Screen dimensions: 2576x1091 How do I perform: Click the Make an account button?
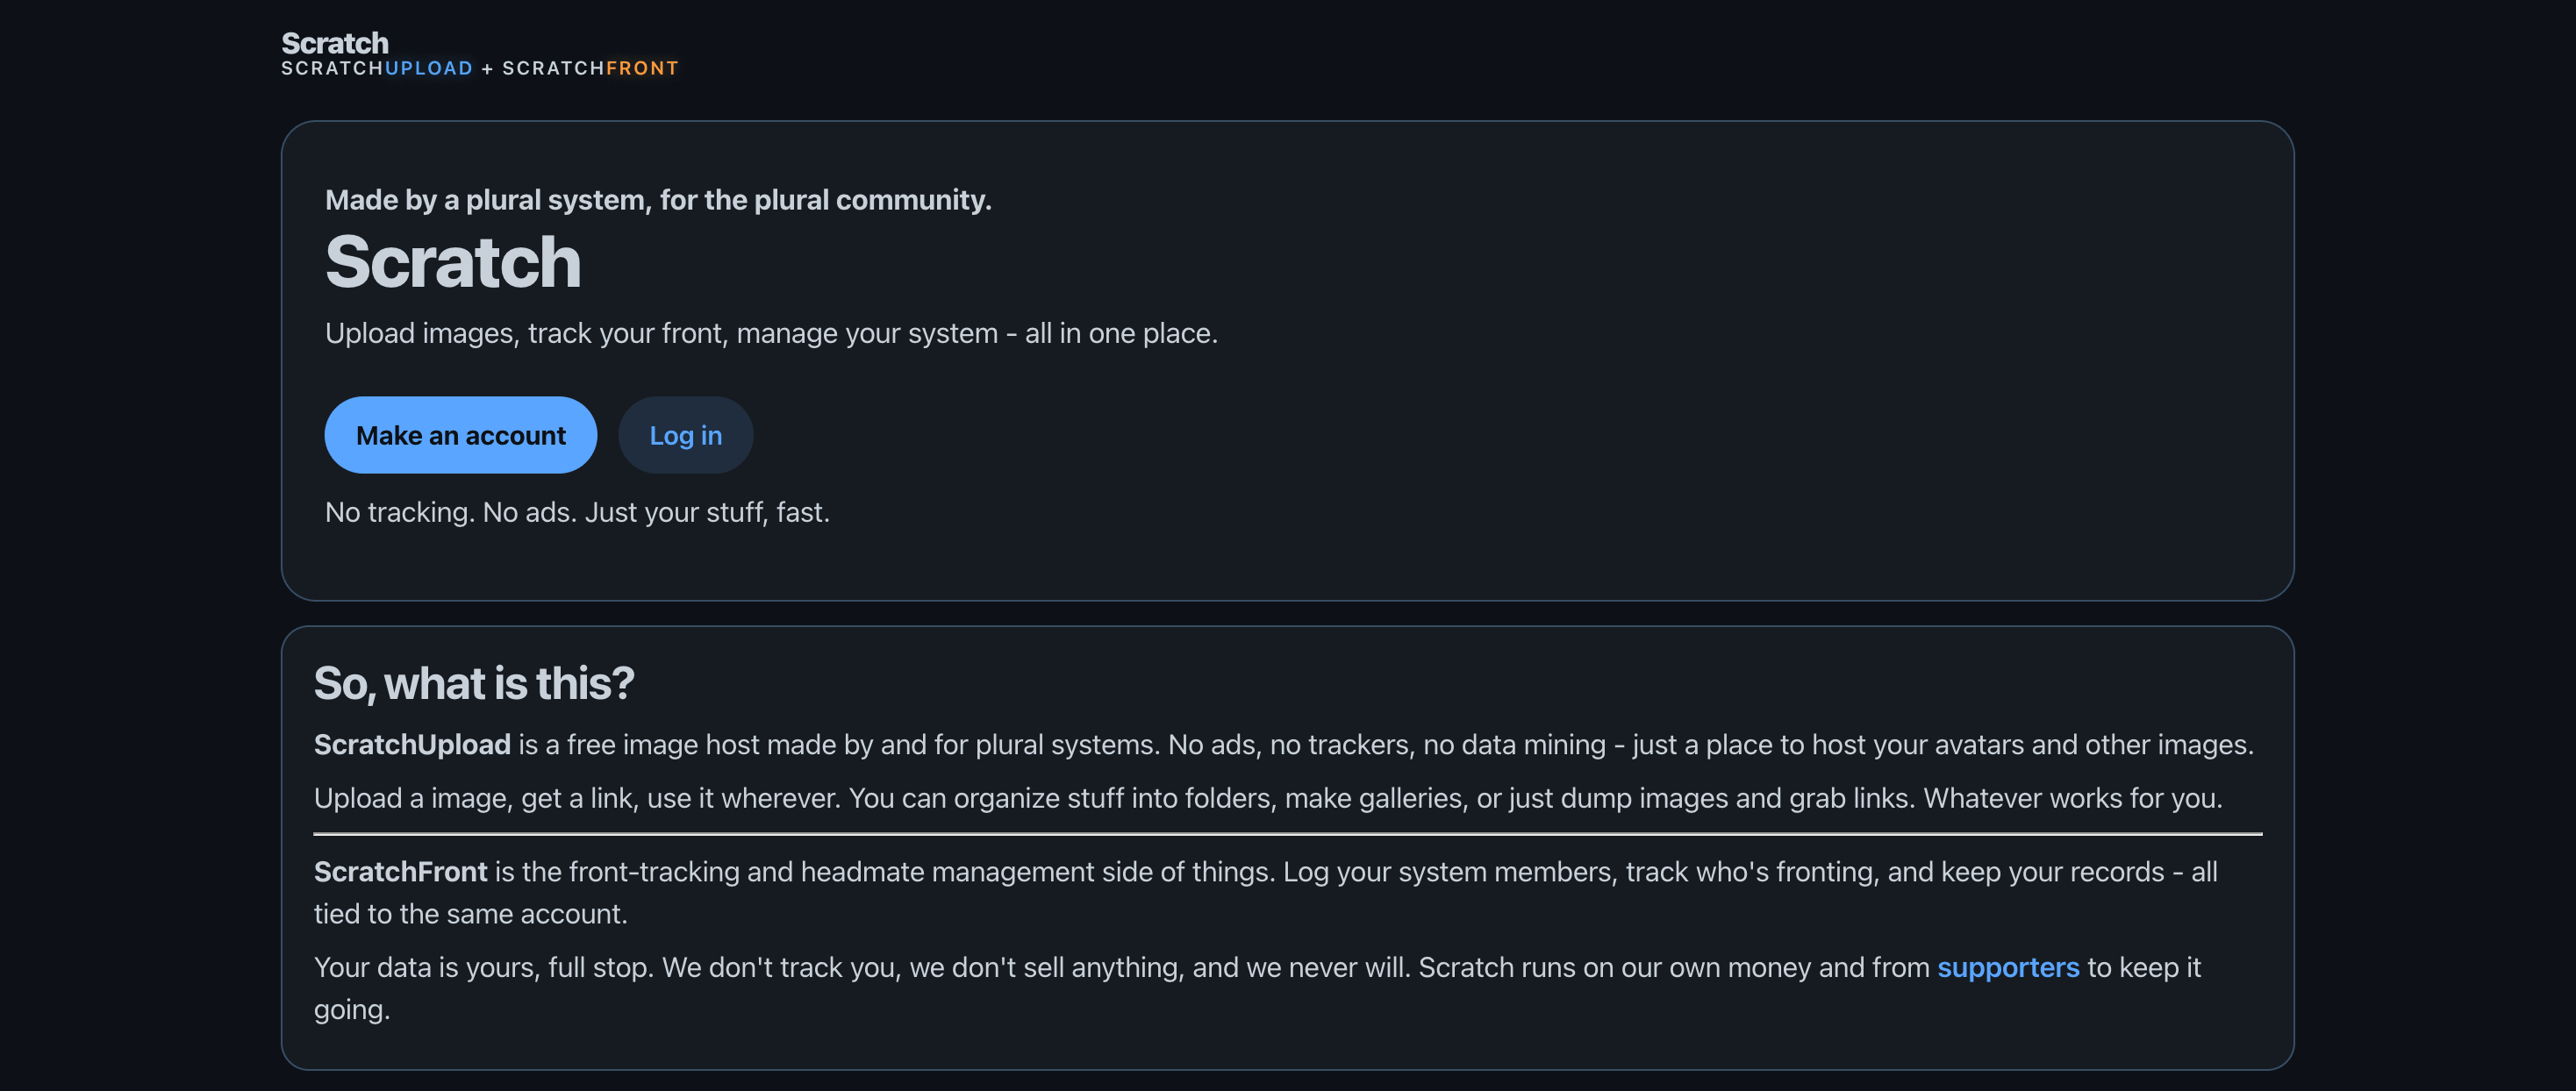(460, 435)
